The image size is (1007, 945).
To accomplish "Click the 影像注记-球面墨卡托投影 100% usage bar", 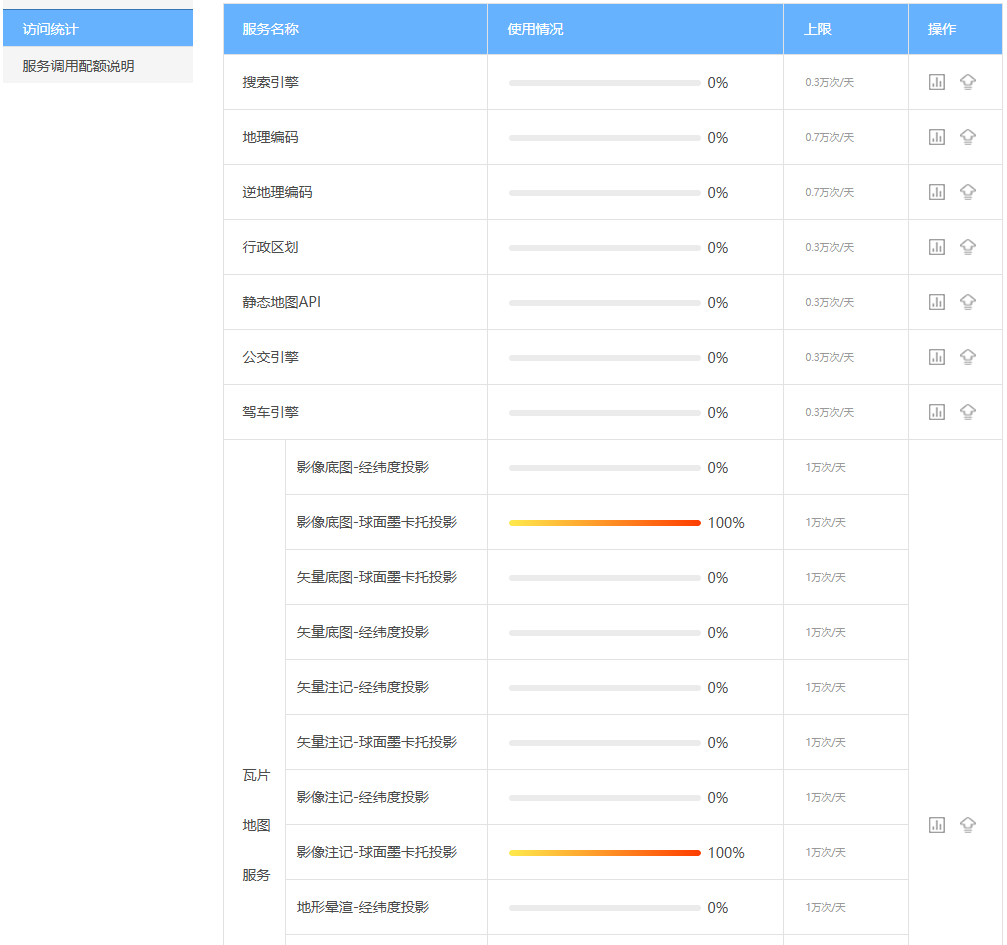I will pos(604,853).
